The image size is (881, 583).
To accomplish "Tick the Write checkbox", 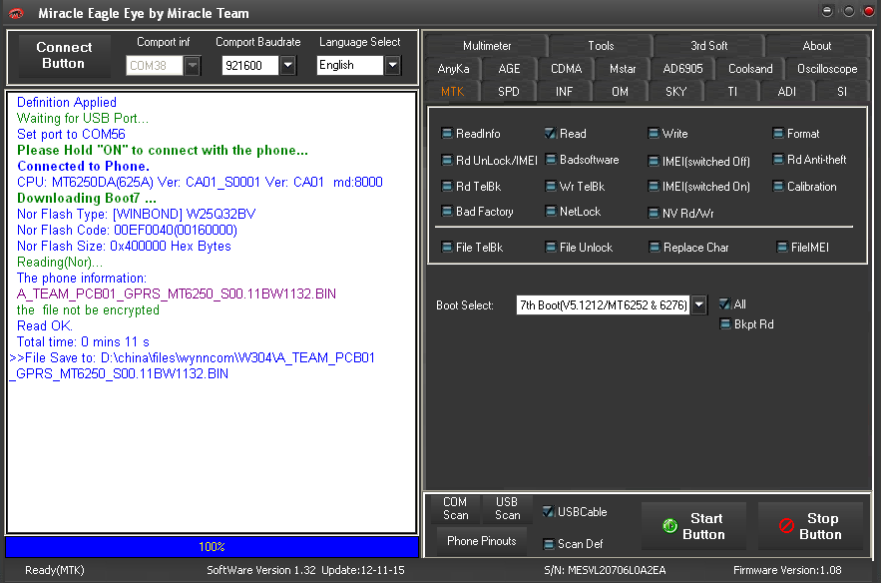I will [653, 134].
